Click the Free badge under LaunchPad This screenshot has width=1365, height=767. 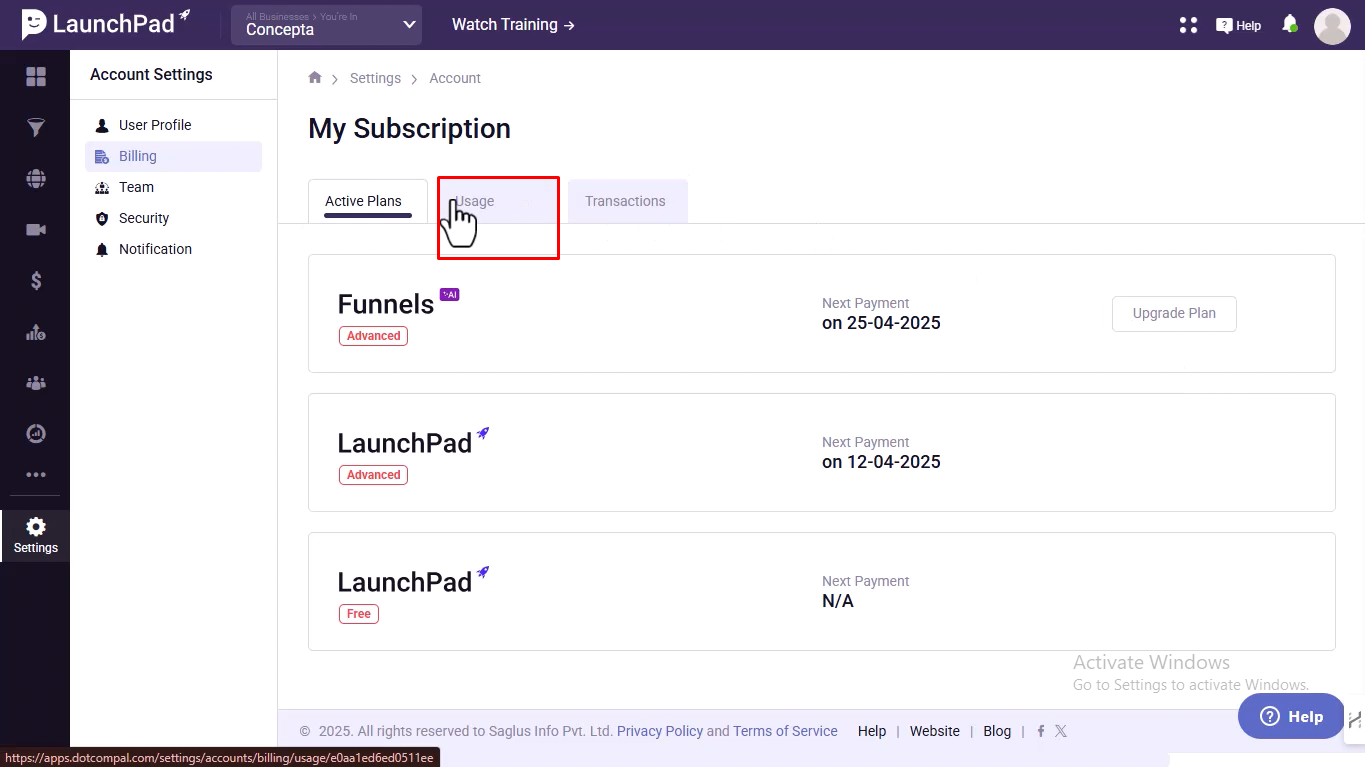[359, 614]
